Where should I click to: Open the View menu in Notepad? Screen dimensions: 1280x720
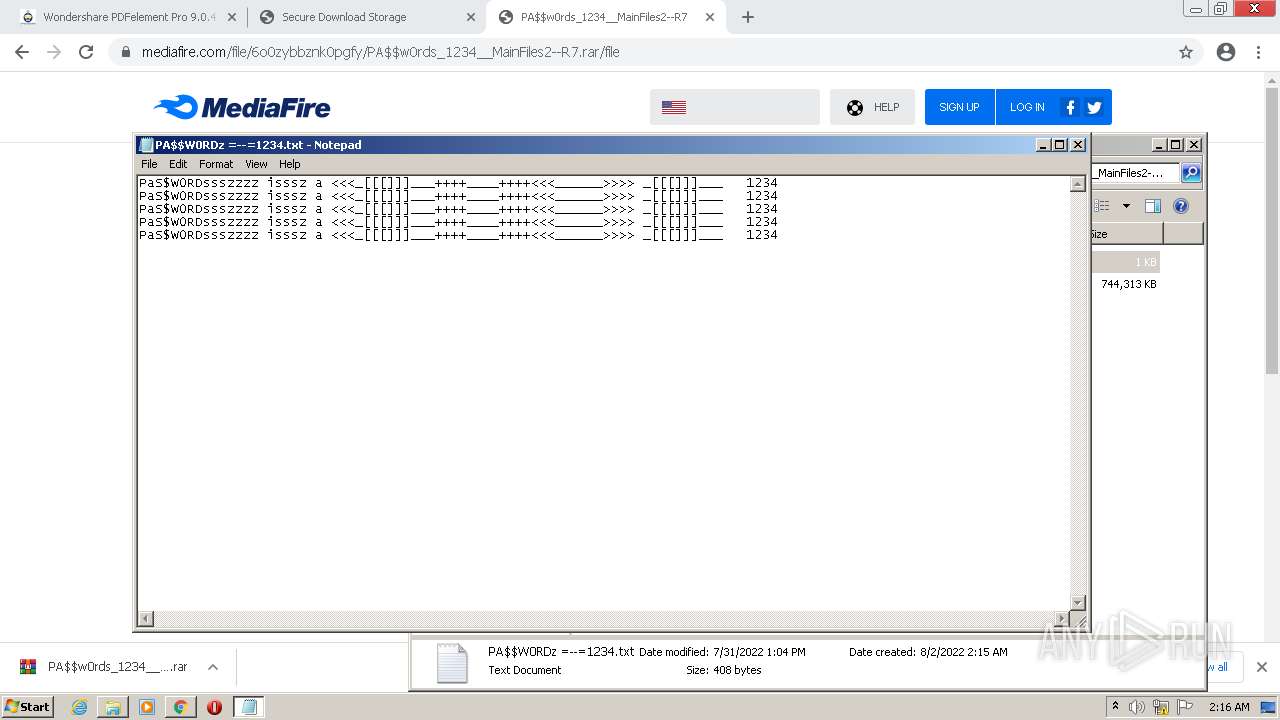click(256, 164)
